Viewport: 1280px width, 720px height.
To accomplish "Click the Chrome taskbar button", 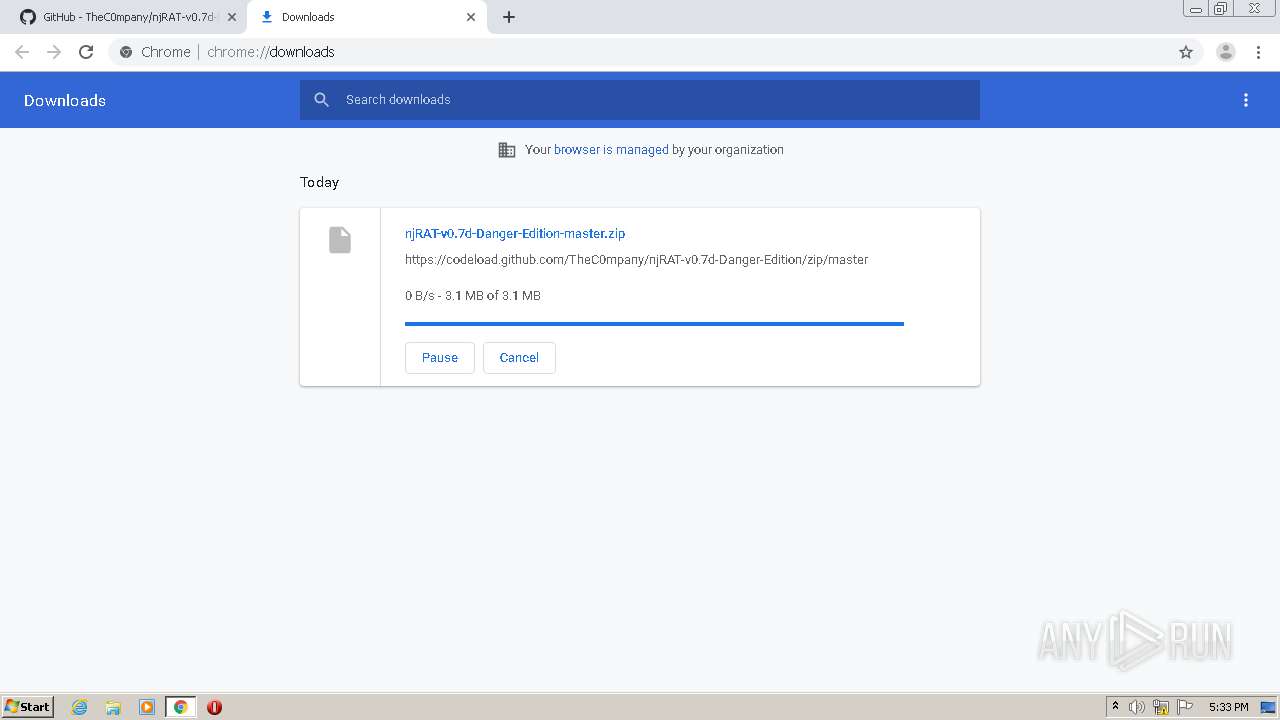I will point(181,707).
